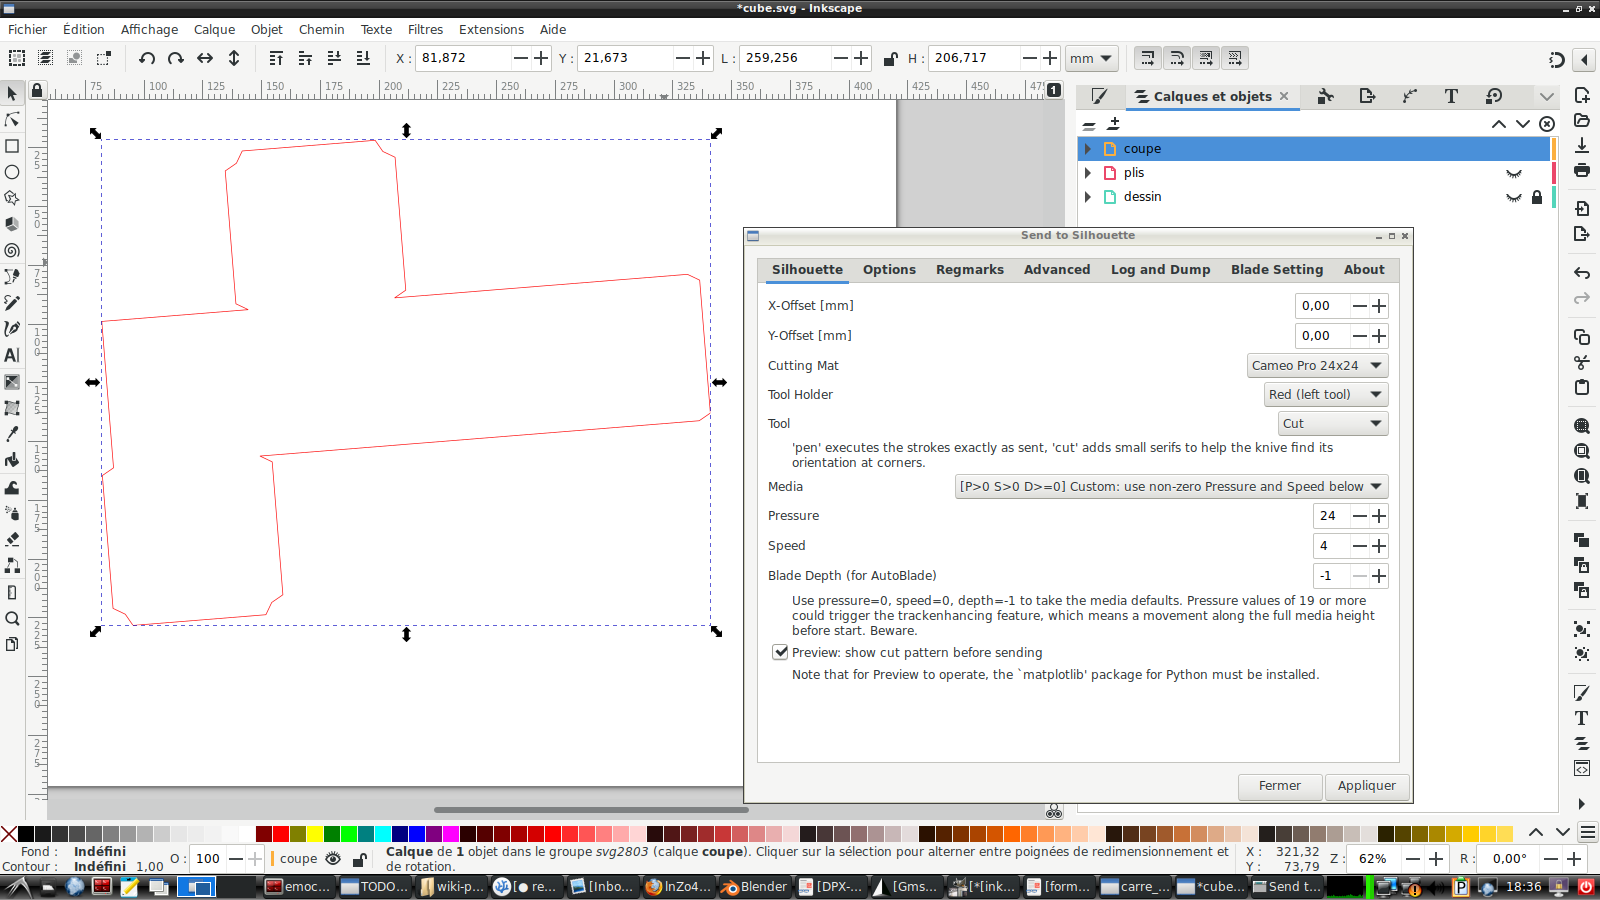The height and width of the screenshot is (900, 1600).
Task: Select the Node editor tool
Action: pyautogui.click(x=12, y=120)
